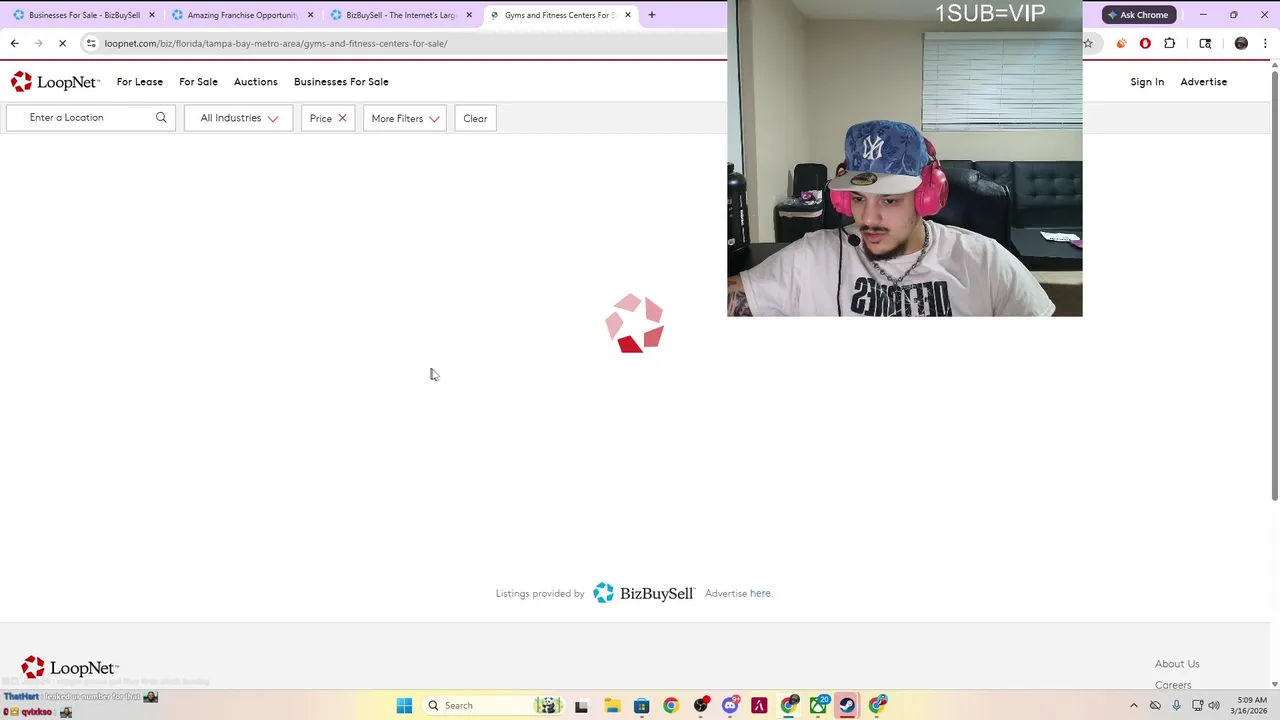Open Microsoft Store from the taskbar
This screenshot has width=1280, height=720.
pos(642,705)
